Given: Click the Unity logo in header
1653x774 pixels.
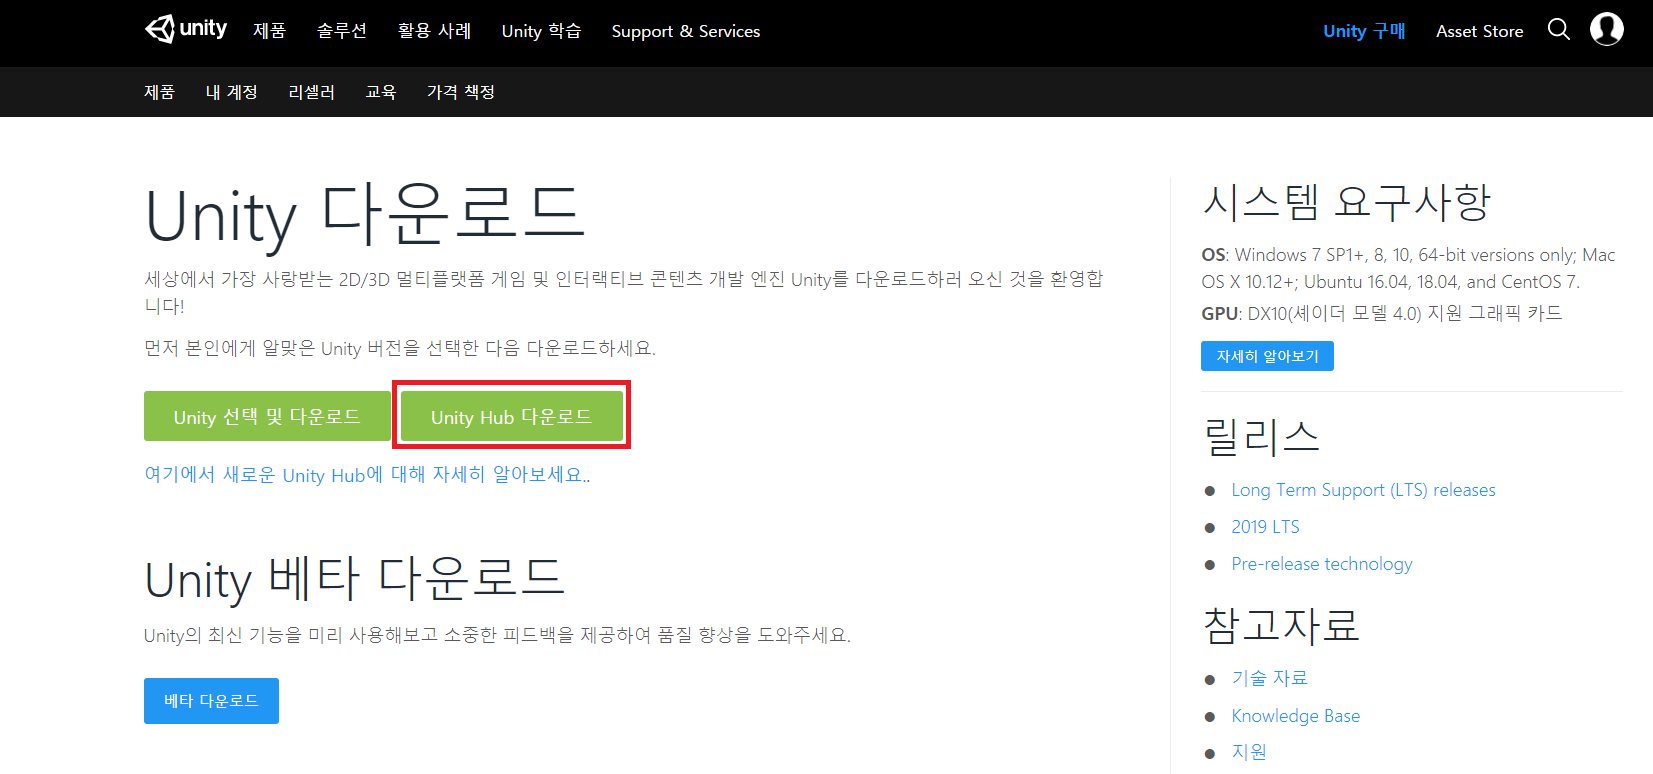Looking at the screenshot, I should (186, 29).
